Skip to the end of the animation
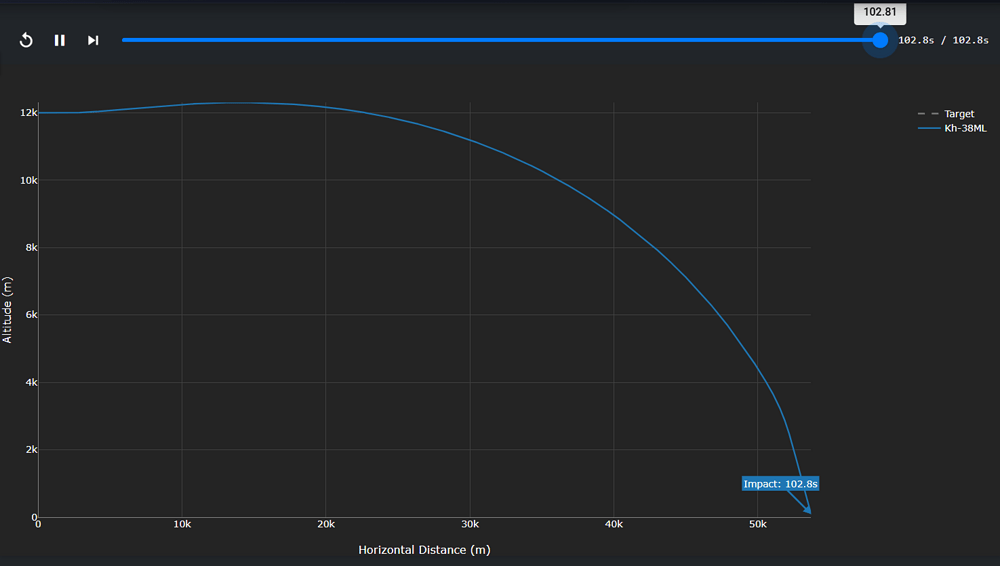Screen dimensions: 1000x566 [x=93, y=40]
